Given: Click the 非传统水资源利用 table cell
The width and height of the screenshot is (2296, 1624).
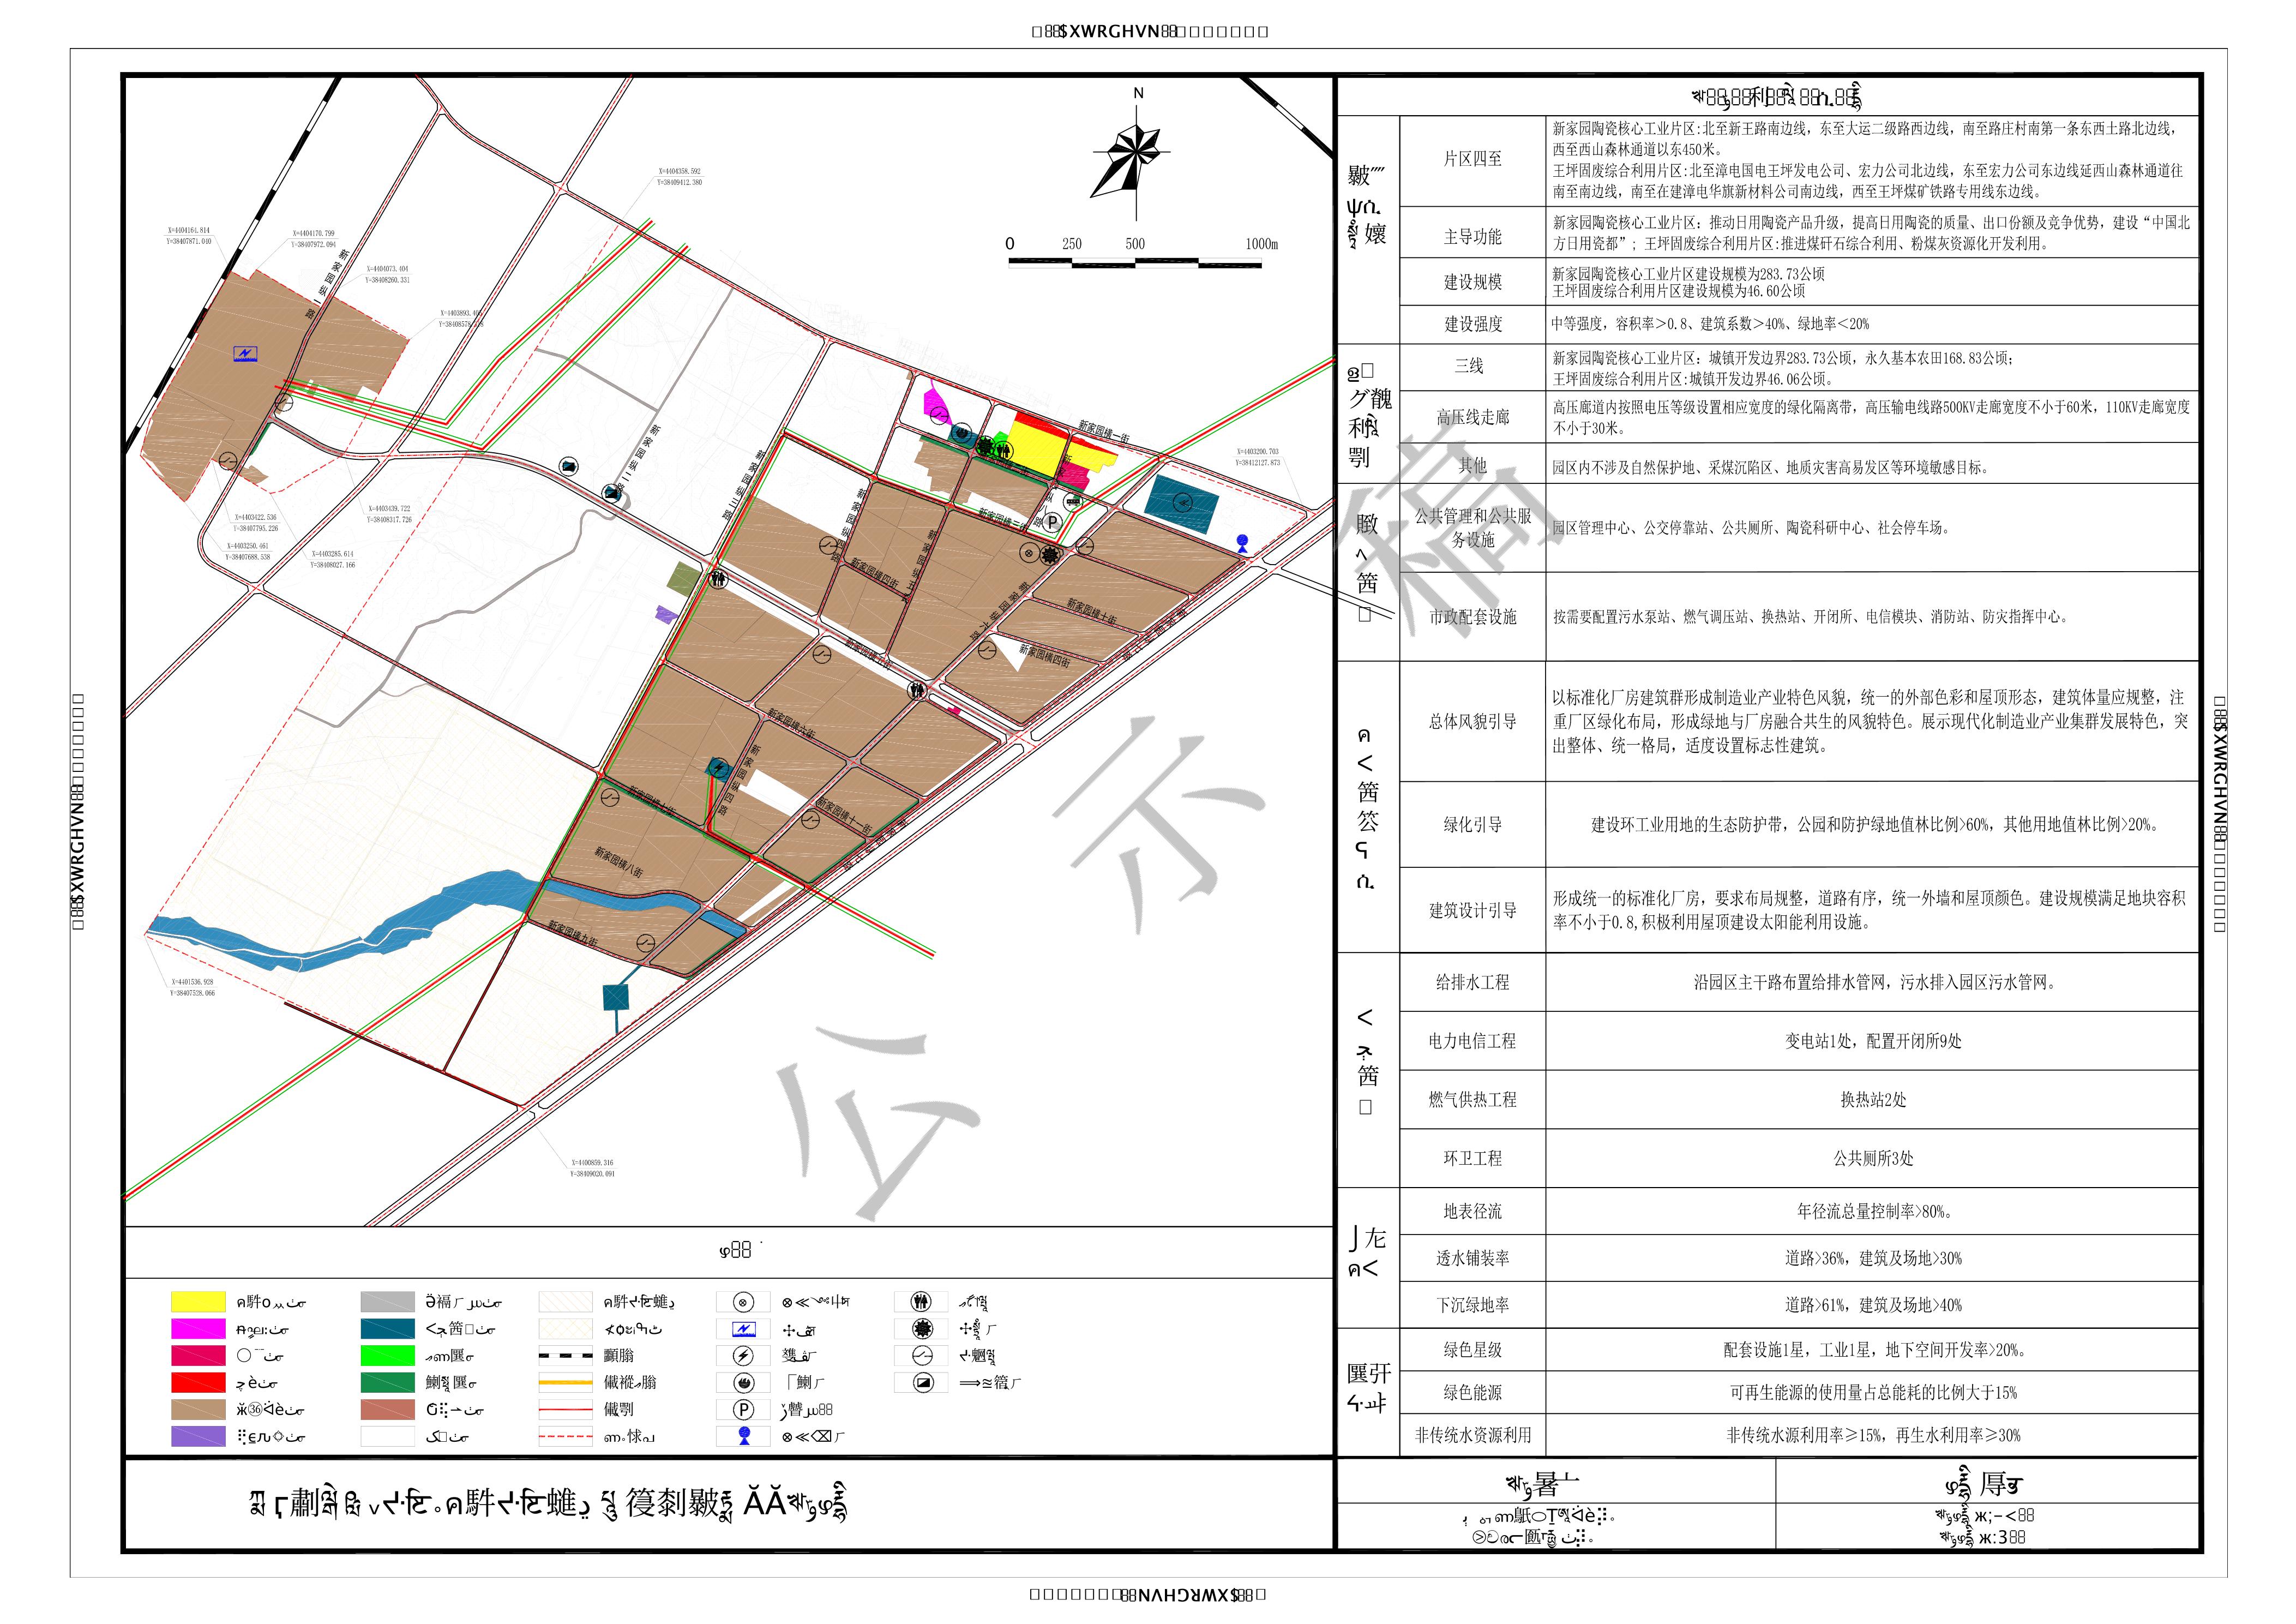Looking at the screenshot, I should (x=1472, y=1435).
